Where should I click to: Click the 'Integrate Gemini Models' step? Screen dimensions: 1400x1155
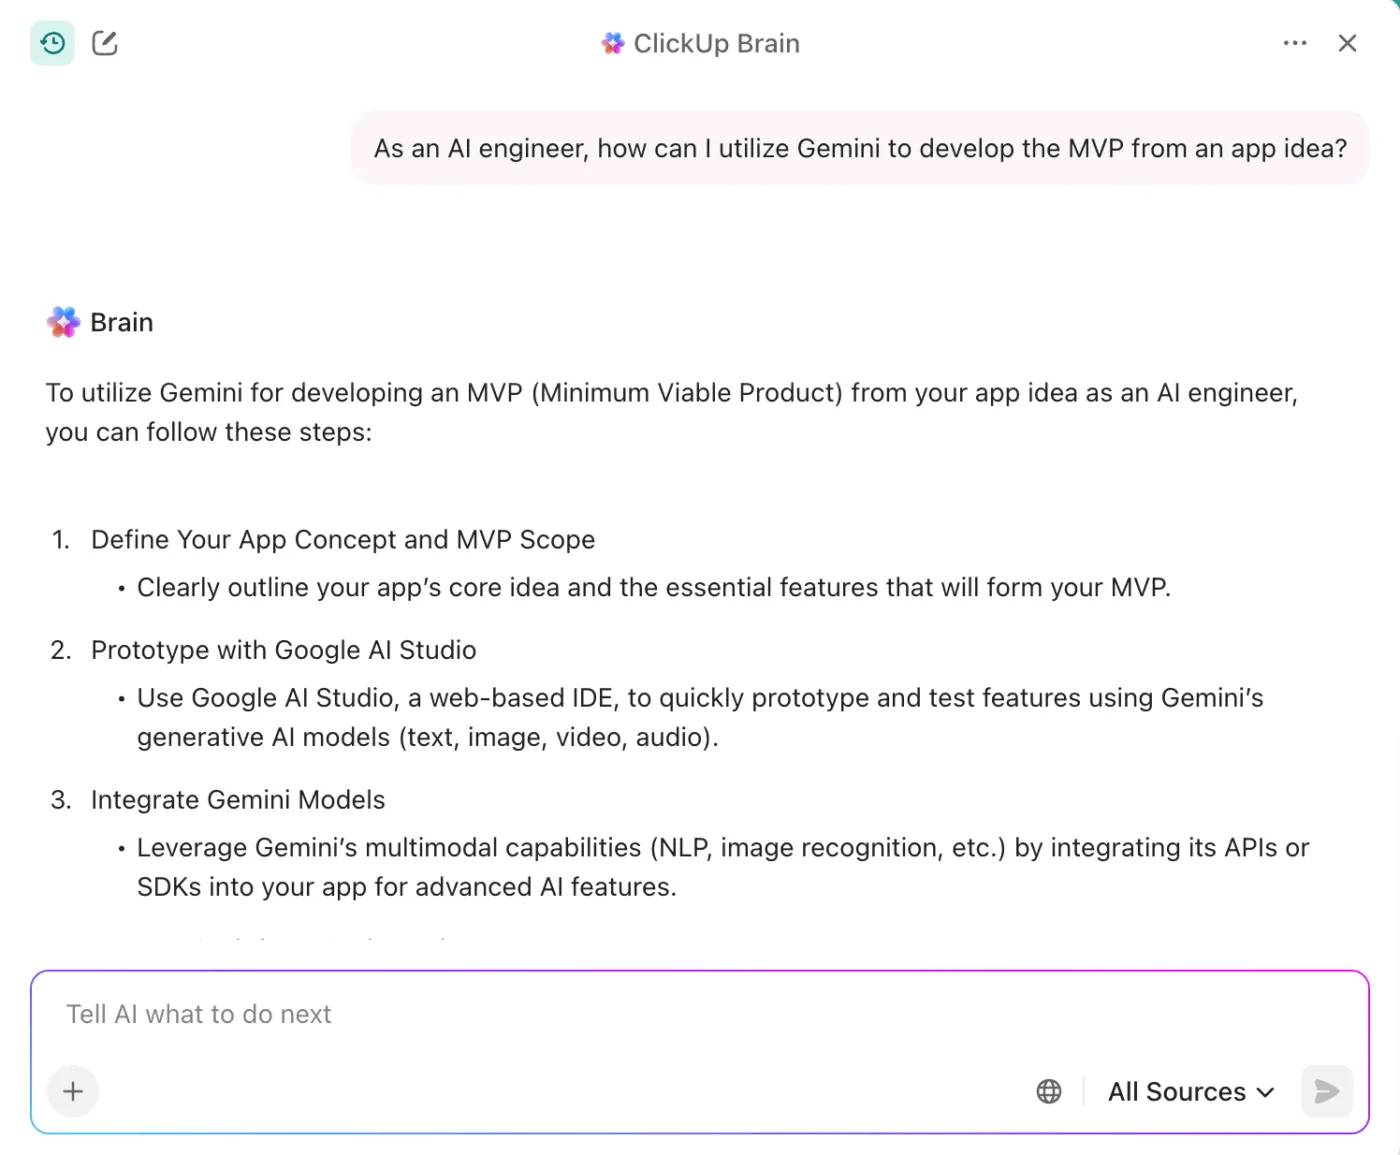point(238,800)
